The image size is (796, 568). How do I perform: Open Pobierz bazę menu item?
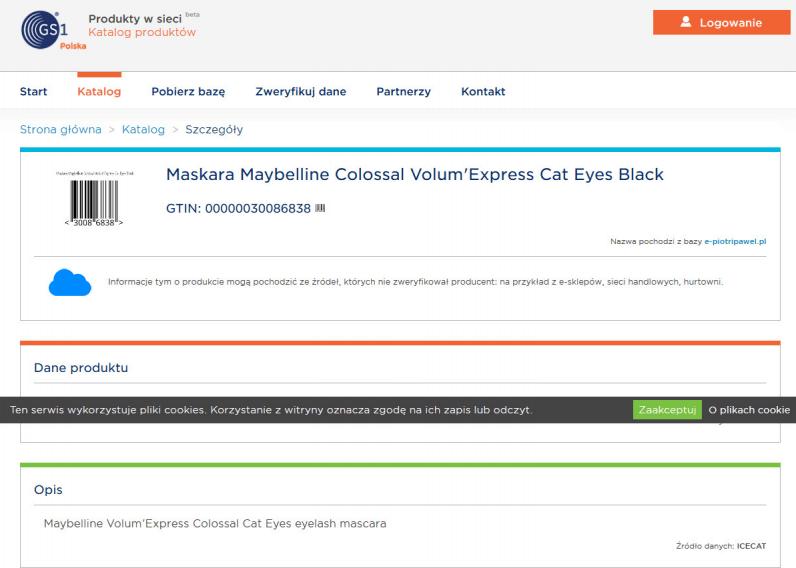(x=188, y=92)
